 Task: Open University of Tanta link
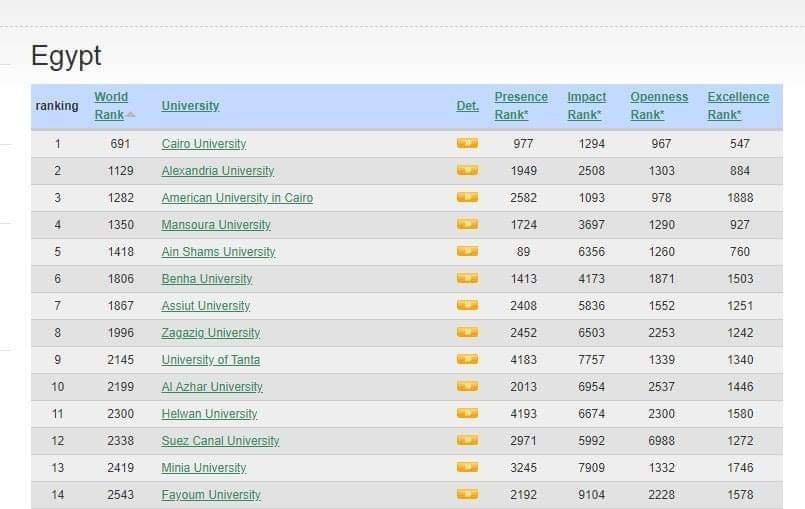210,360
